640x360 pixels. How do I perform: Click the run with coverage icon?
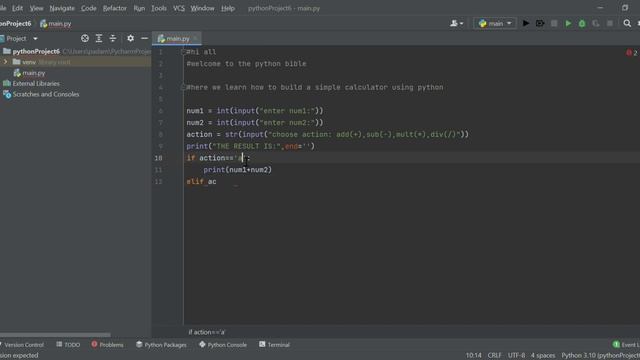[596, 23]
